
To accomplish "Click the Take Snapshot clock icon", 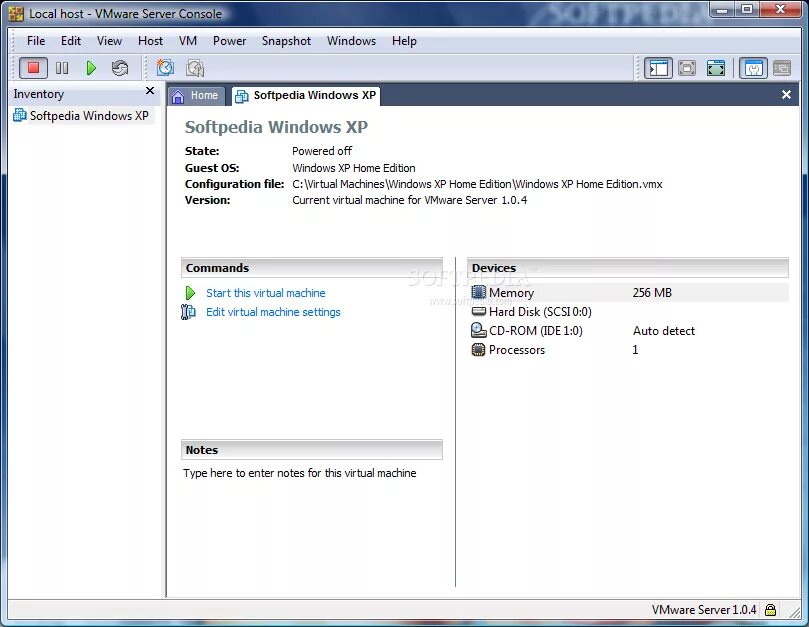I will 165,68.
